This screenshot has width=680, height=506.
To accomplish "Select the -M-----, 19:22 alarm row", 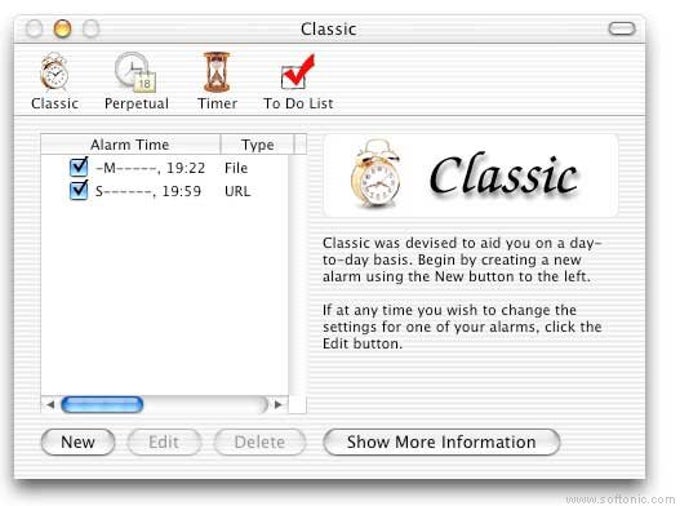I will [x=165, y=168].
